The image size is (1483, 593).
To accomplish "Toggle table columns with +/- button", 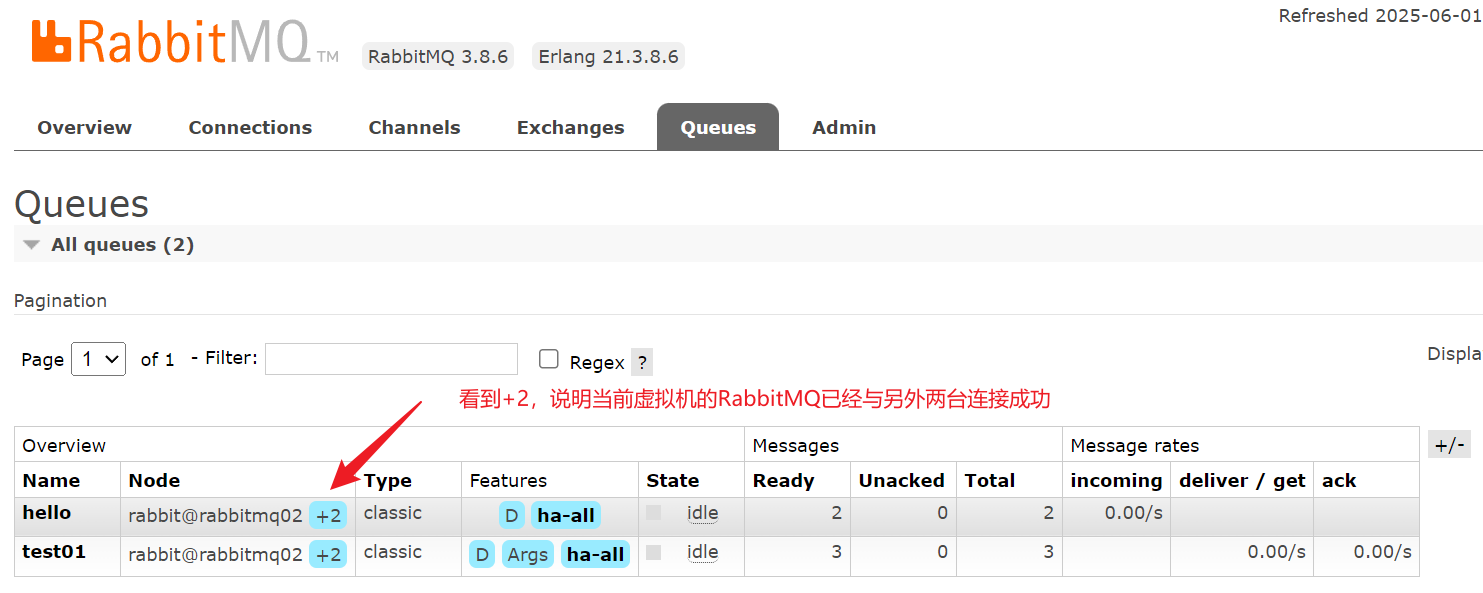I will click(x=1449, y=445).
